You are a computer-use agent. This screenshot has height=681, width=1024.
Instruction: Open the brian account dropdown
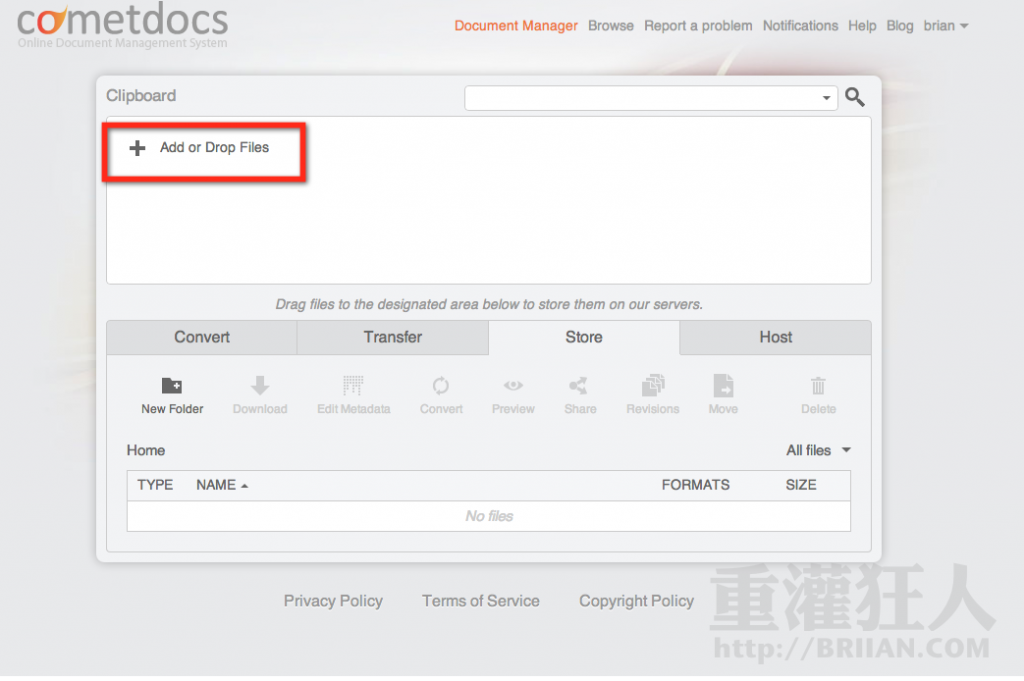pyautogui.click(x=945, y=25)
